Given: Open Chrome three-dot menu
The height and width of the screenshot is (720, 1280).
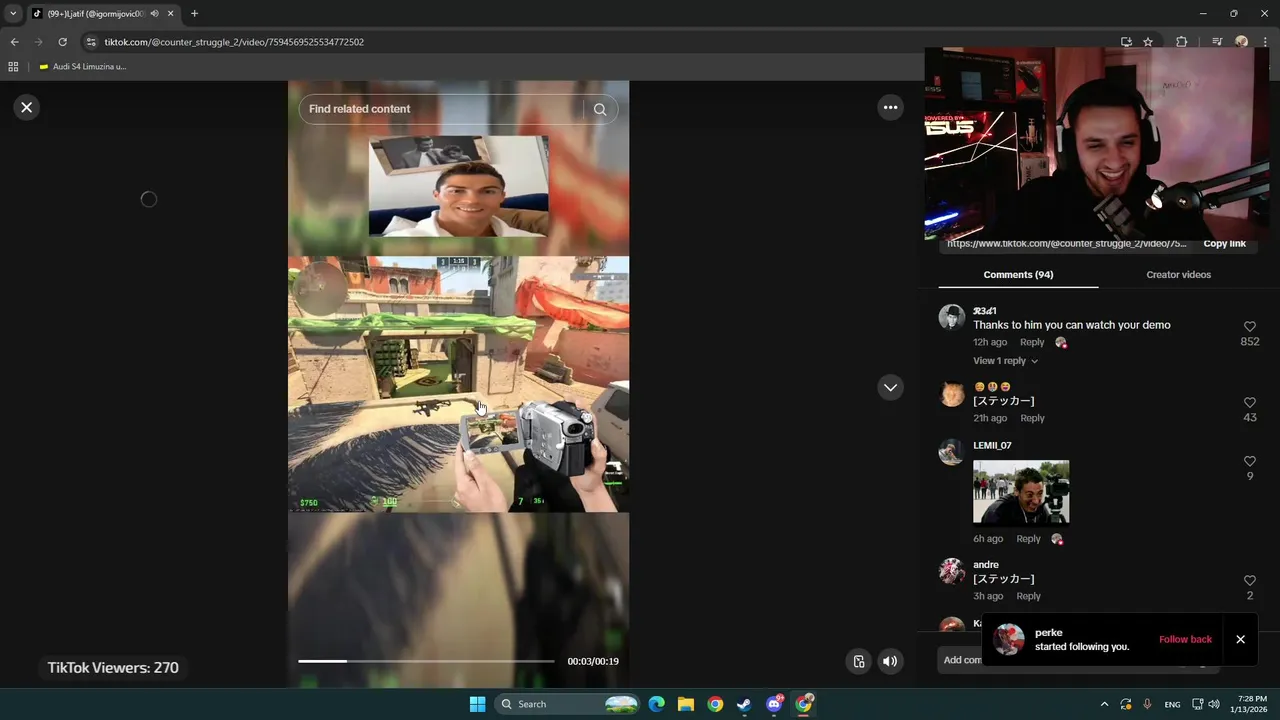Looking at the screenshot, I should pos(1264,42).
